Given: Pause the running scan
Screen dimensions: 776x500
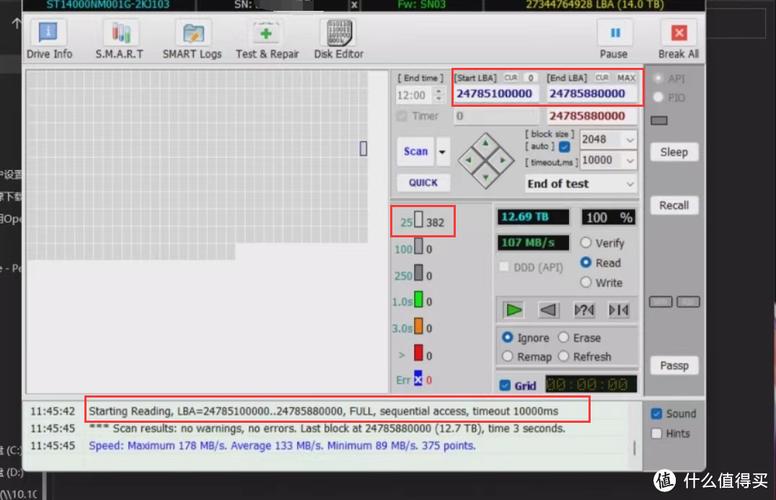Looking at the screenshot, I should point(614,40).
